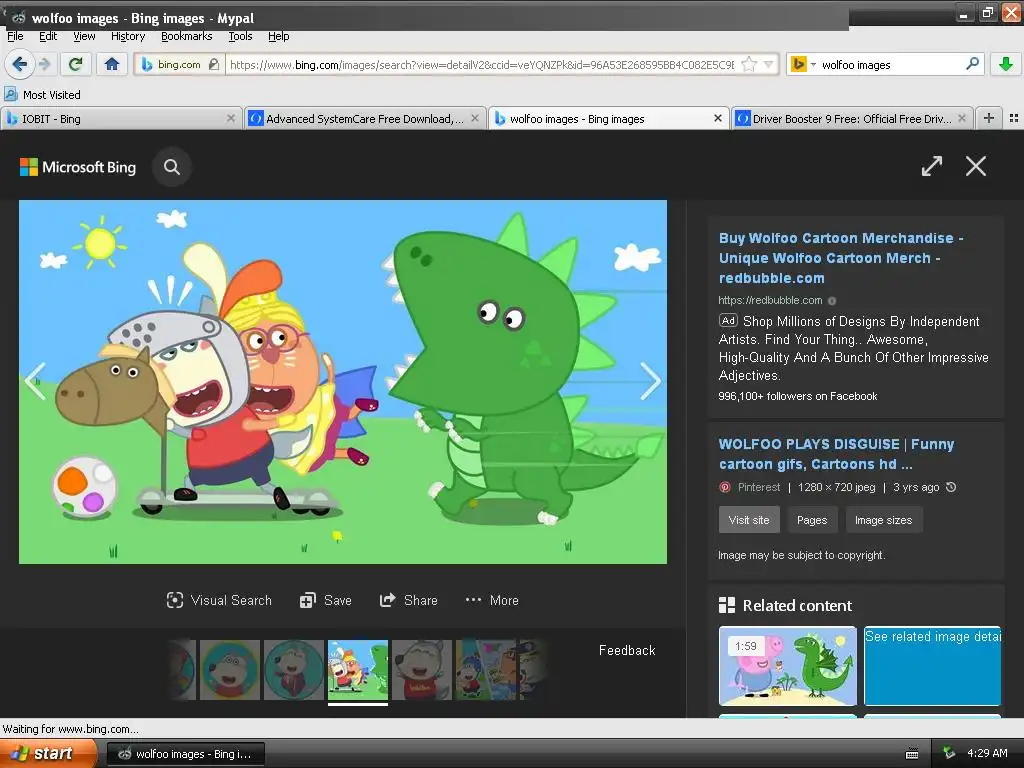Image resolution: width=1024 pixels, height=768 pixels.
Task: Click the clock icon next to 3 yrs ago
Action: (x=951, y=487)
